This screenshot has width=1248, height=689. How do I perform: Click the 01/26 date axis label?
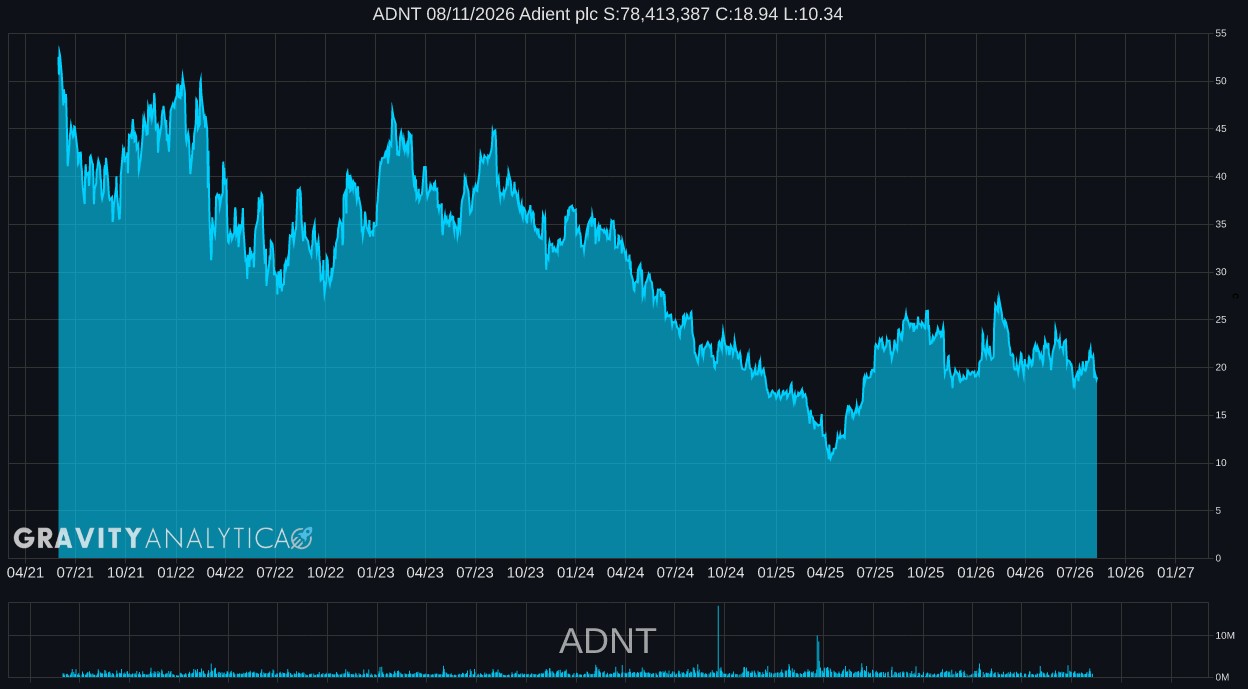(x=975, y=573)
